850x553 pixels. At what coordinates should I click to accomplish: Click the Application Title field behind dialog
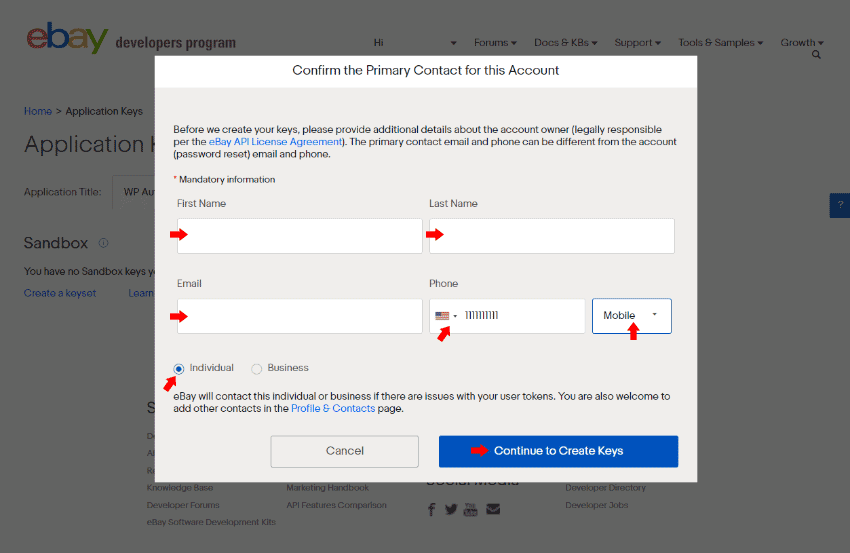click(x=133, y=192)
